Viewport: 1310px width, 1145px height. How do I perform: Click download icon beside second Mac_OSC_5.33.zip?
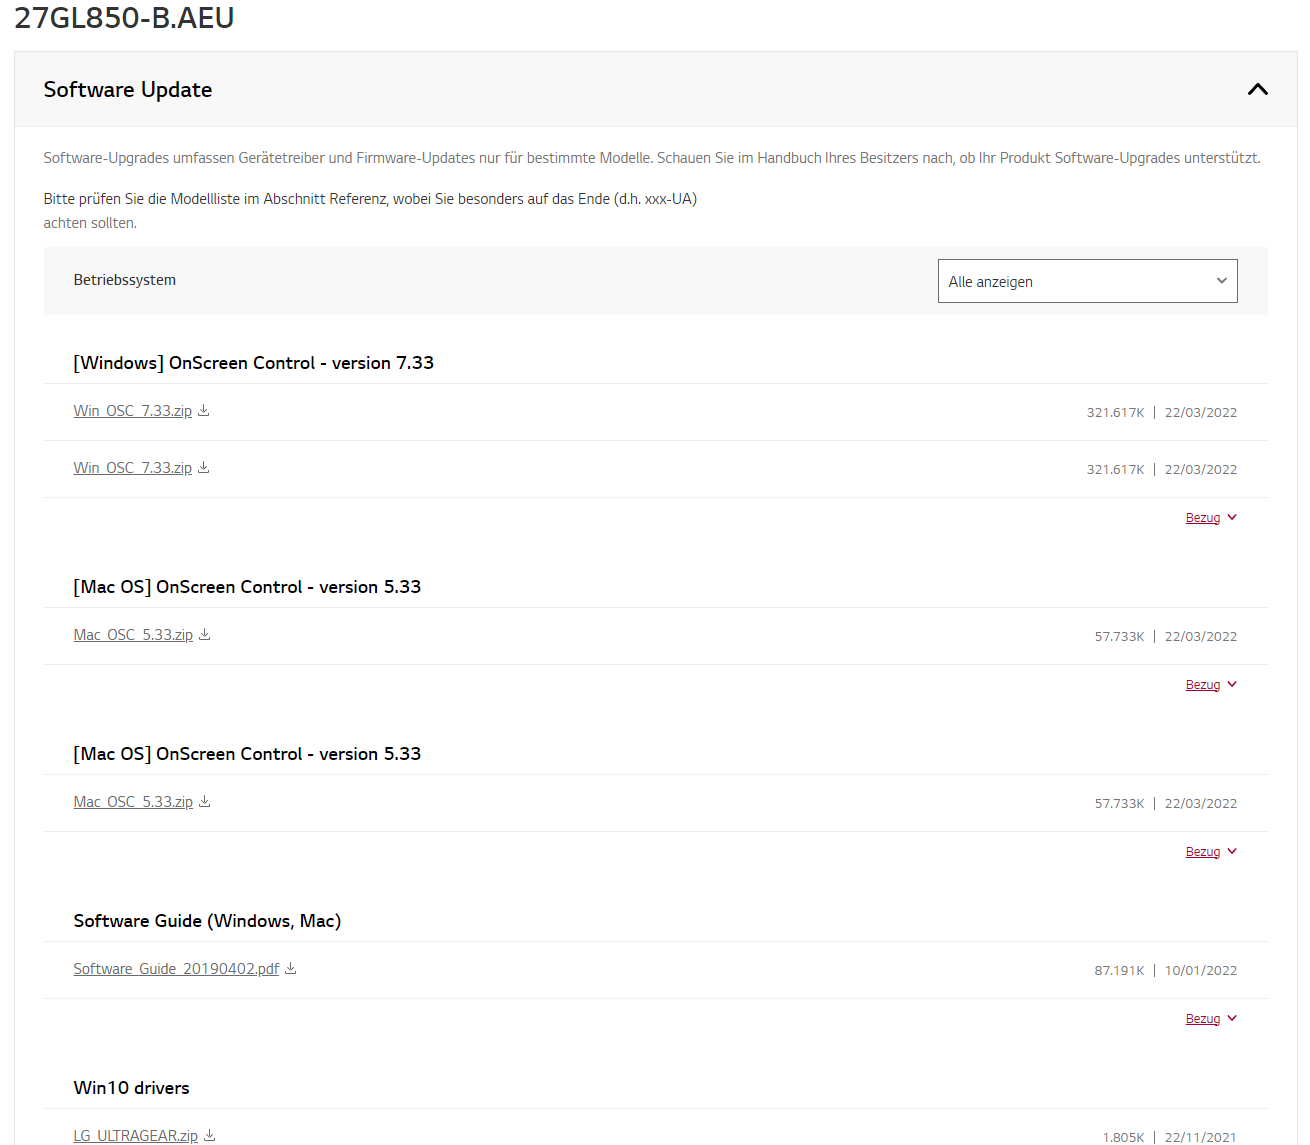(205, 801)
